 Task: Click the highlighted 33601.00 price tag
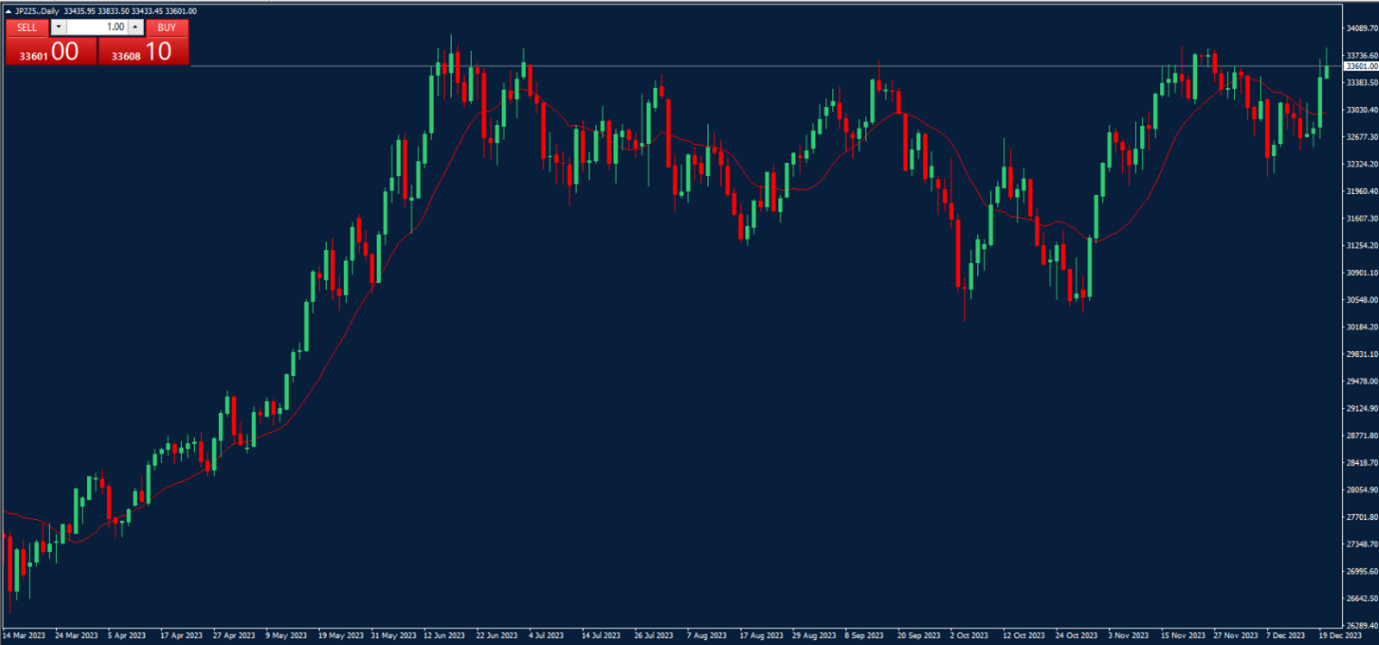[1361, 66]
